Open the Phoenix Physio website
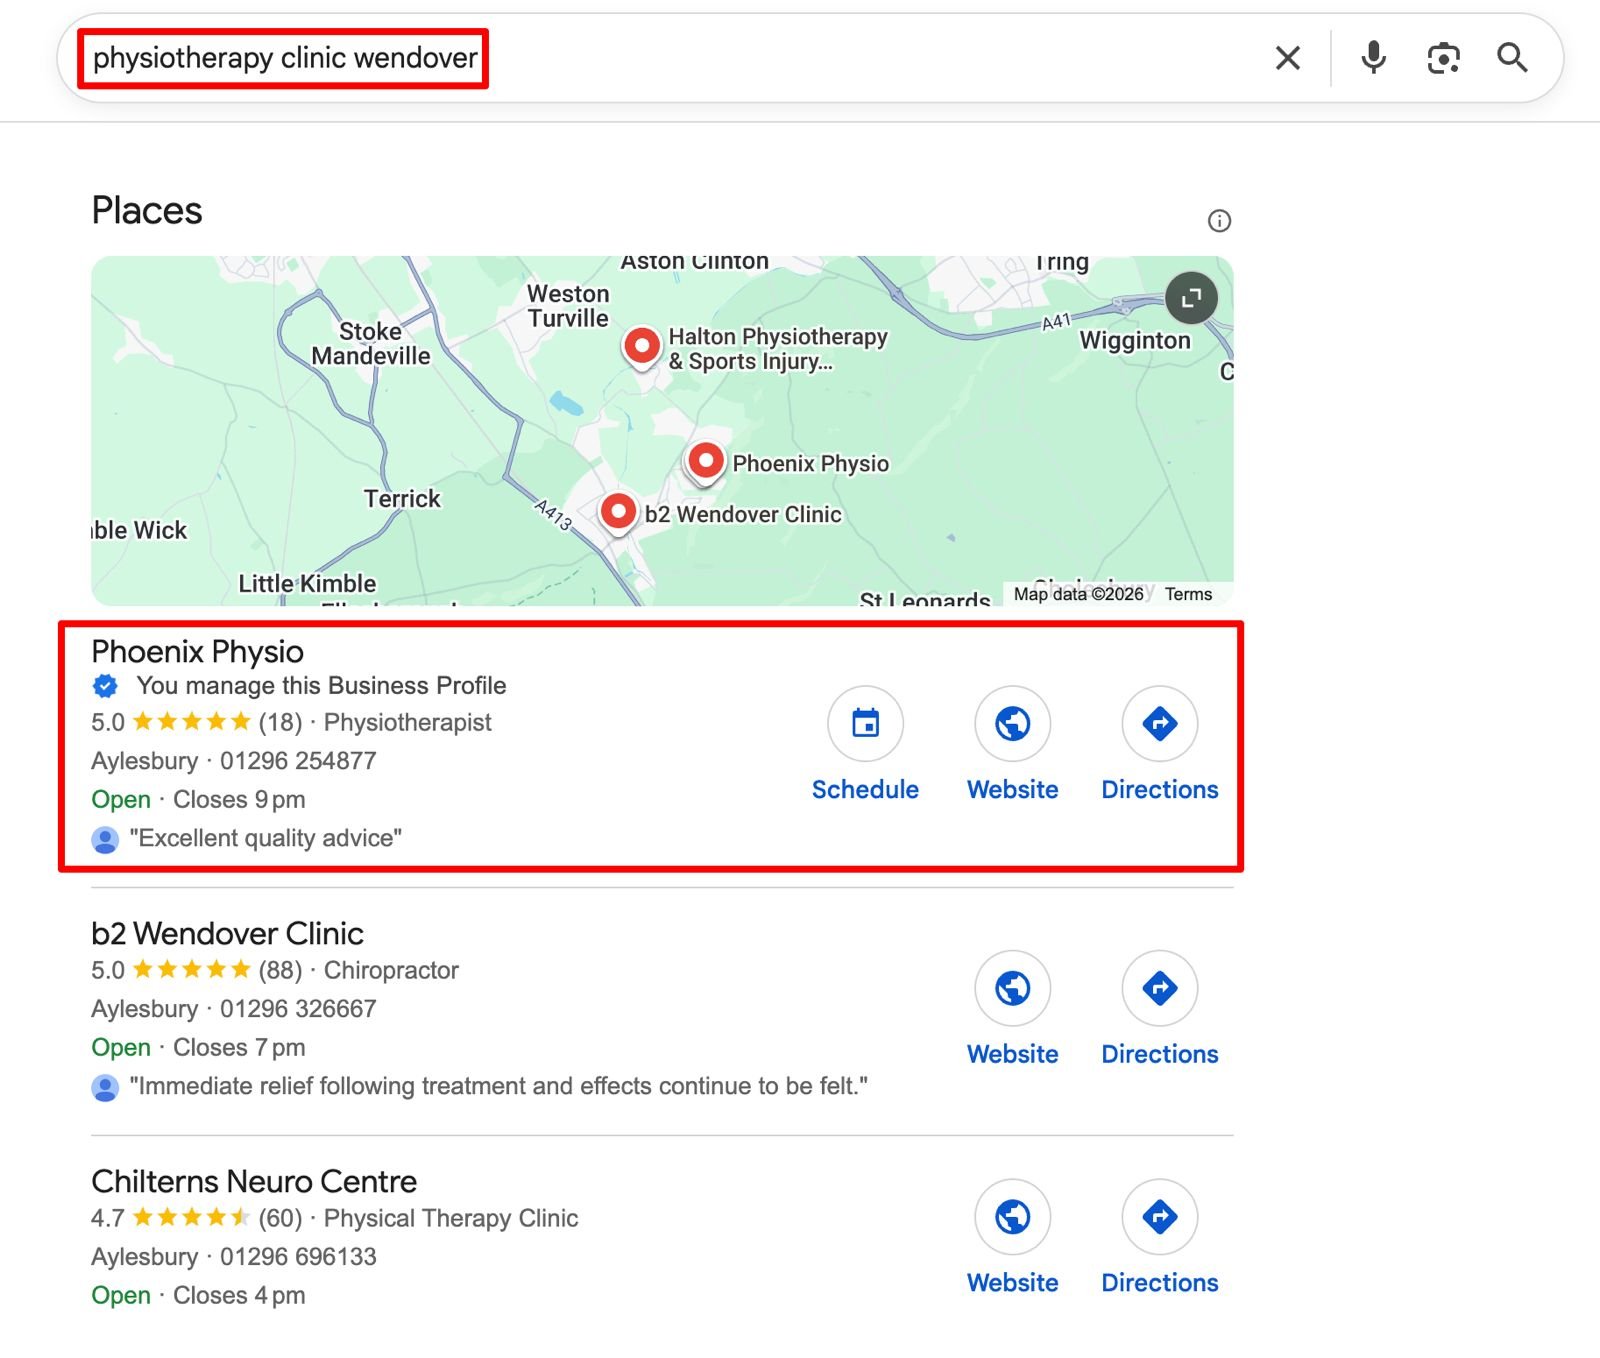This screenshot has height=1358, width=1600. (1012, 724)
